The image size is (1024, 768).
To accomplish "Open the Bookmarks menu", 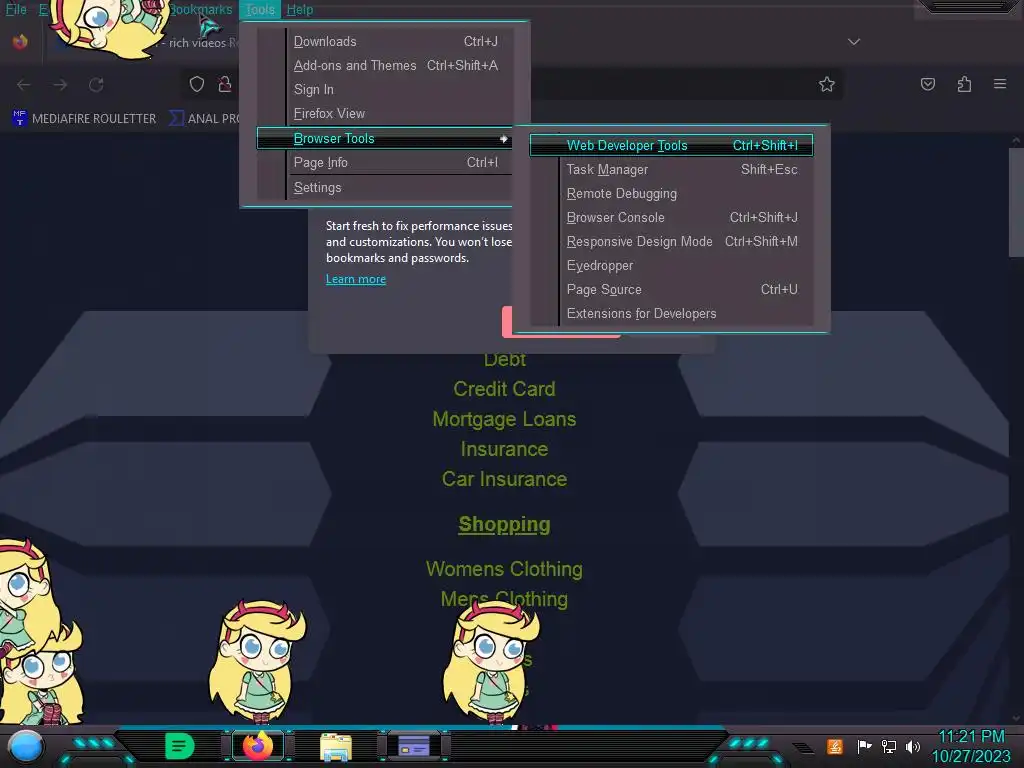I will [201, 9].
